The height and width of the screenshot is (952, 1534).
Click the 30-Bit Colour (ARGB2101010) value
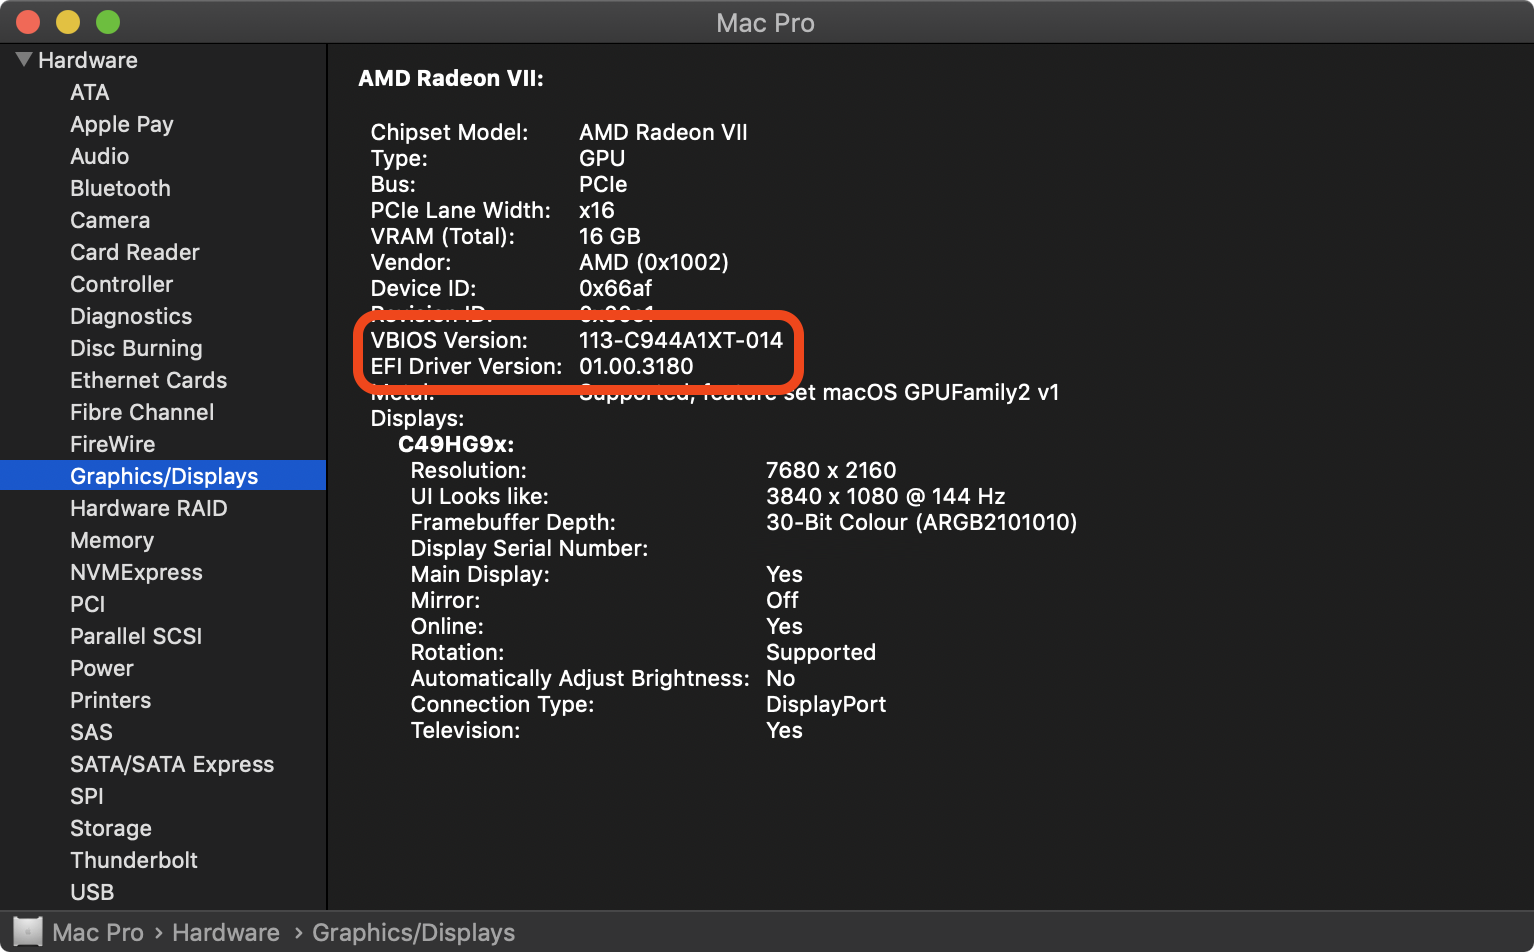click(922, 522)
